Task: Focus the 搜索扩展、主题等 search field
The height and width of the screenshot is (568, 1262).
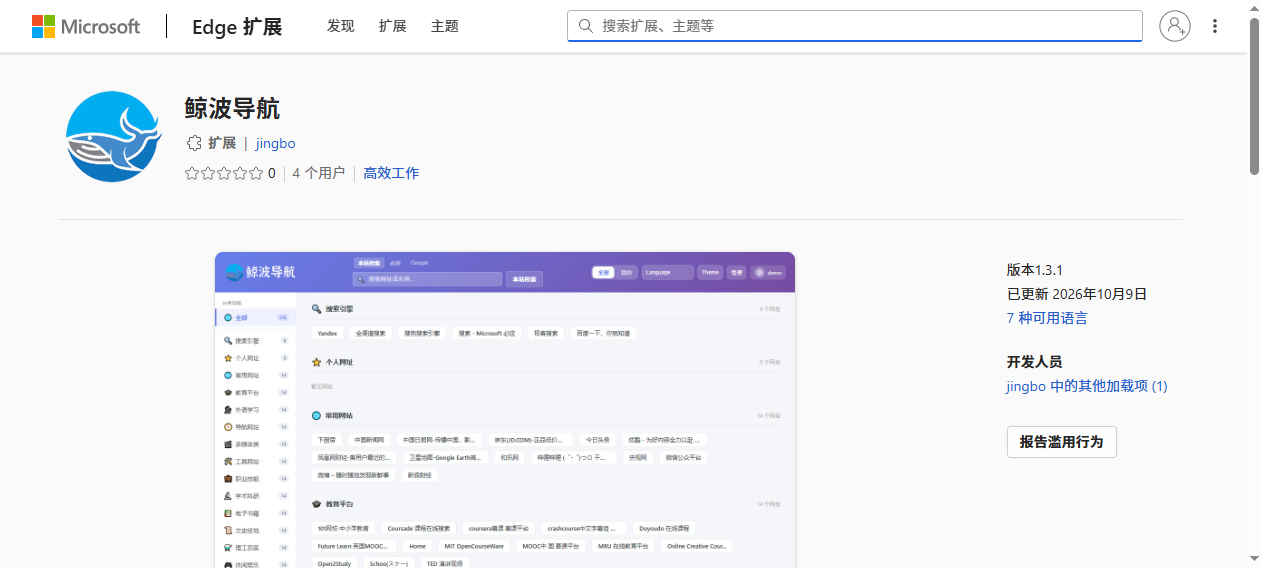Action: [855, 26]
